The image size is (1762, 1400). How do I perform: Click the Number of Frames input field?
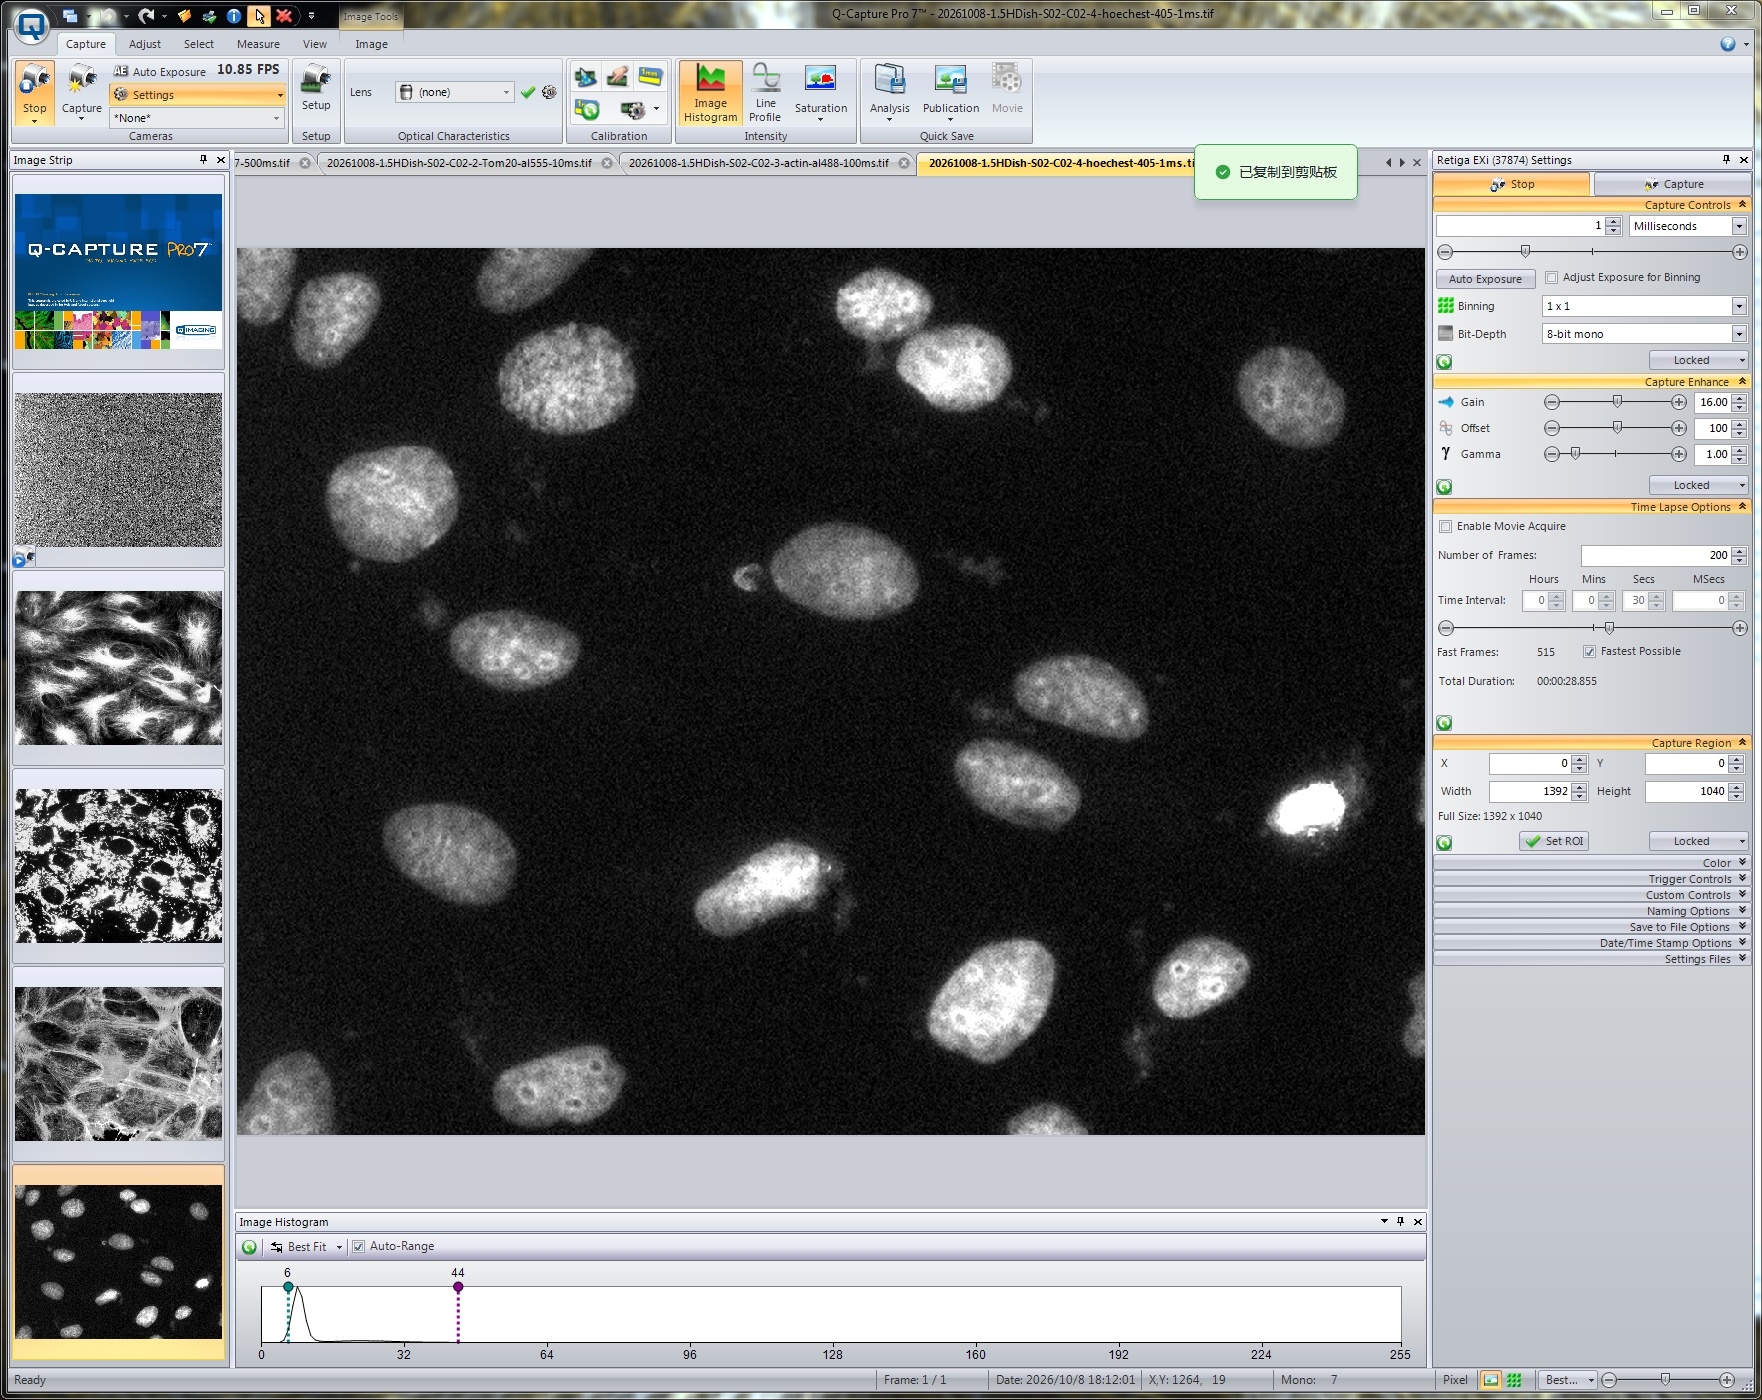click(x=1655, y=555)
